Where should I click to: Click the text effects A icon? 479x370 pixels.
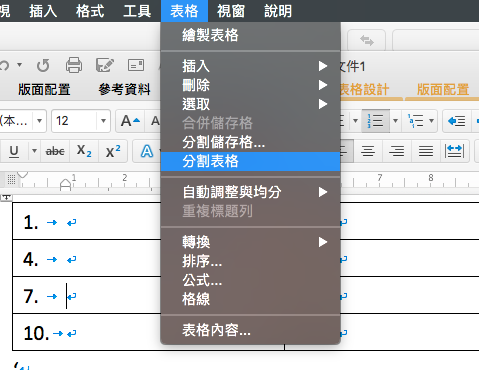147,151
